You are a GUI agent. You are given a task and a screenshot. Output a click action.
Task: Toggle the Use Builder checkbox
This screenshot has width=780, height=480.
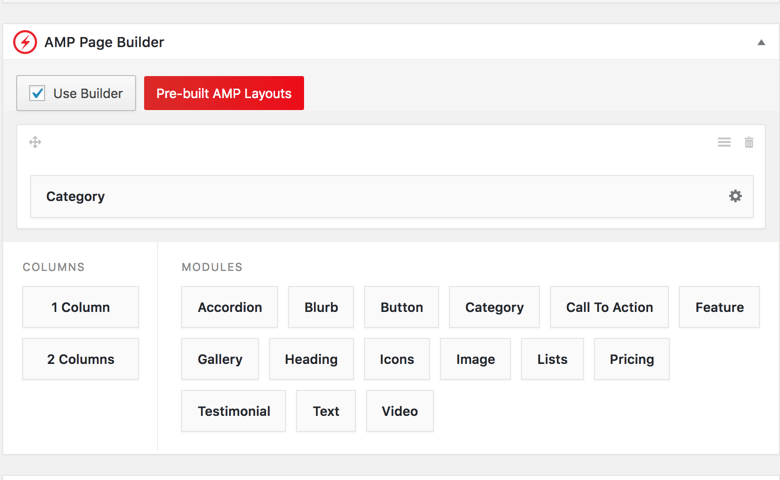[x=37, y=93]
